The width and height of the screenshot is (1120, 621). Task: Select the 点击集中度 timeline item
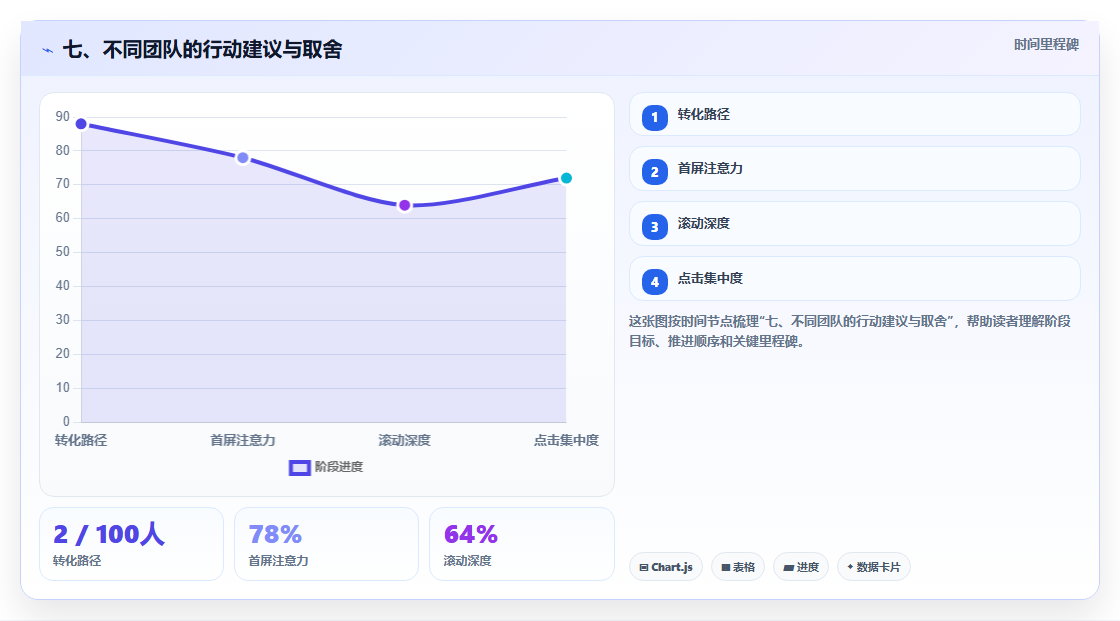point(854,279)
